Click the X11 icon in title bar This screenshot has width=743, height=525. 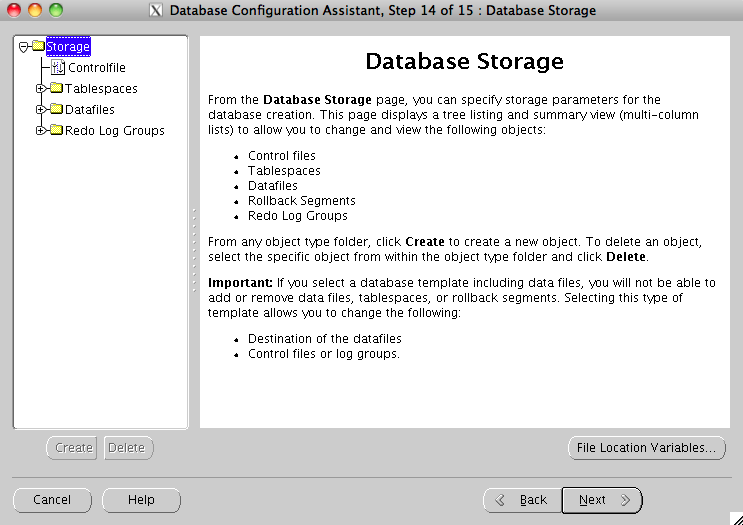click(x=155, y=11)
